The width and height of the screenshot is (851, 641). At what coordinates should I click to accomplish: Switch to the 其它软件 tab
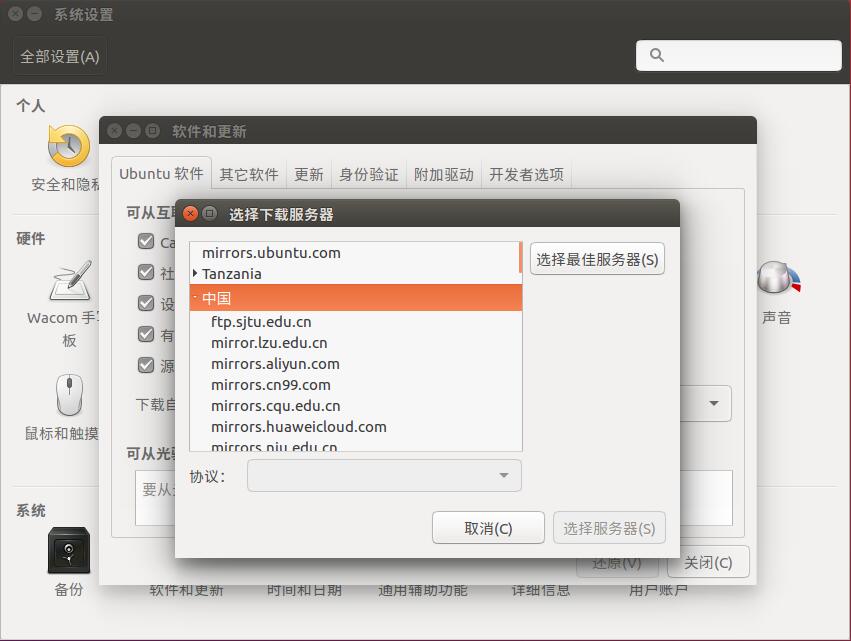[x=249, y=174]
